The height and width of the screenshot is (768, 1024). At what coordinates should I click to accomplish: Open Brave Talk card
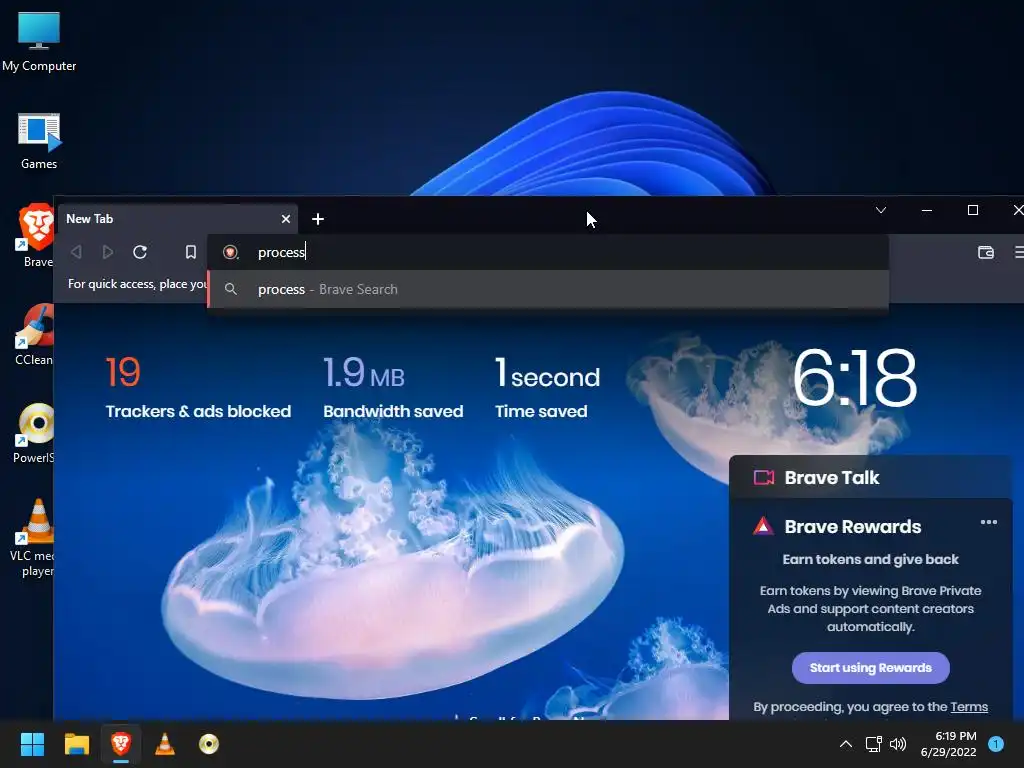coord(871,477)
